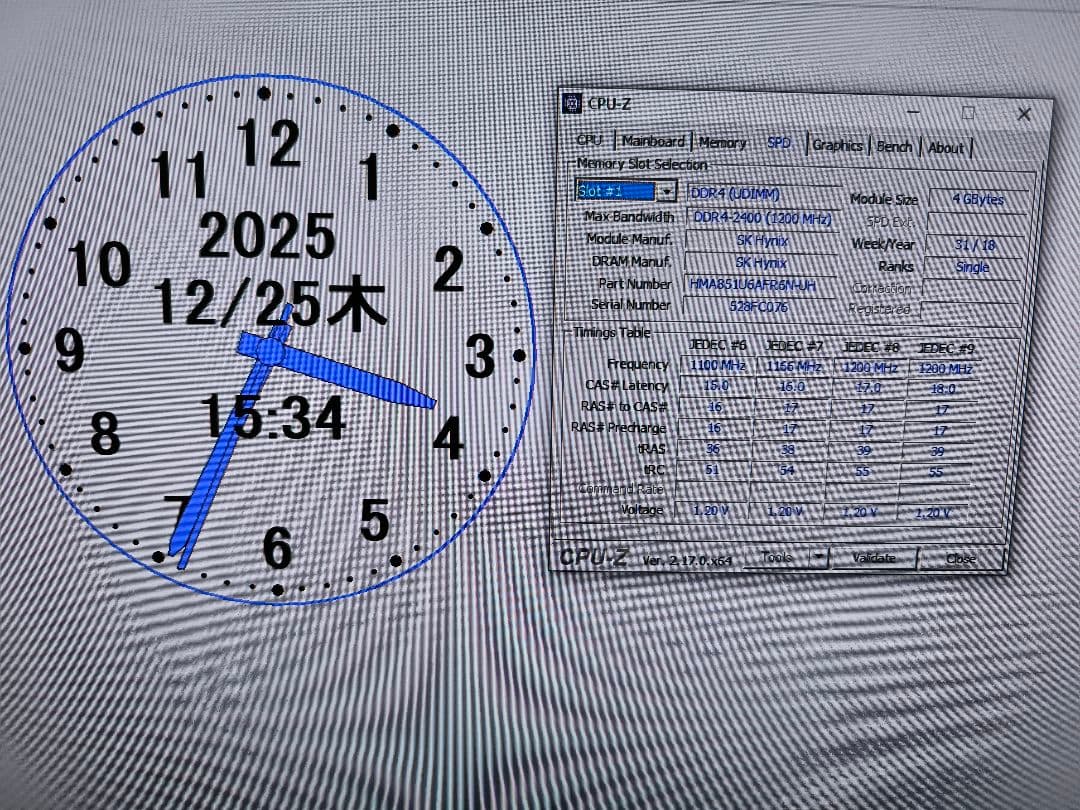Close CPU-Z with the X icon
Image resolution: width=1080 pixels, height=810 pixels.
point(1023,115)
